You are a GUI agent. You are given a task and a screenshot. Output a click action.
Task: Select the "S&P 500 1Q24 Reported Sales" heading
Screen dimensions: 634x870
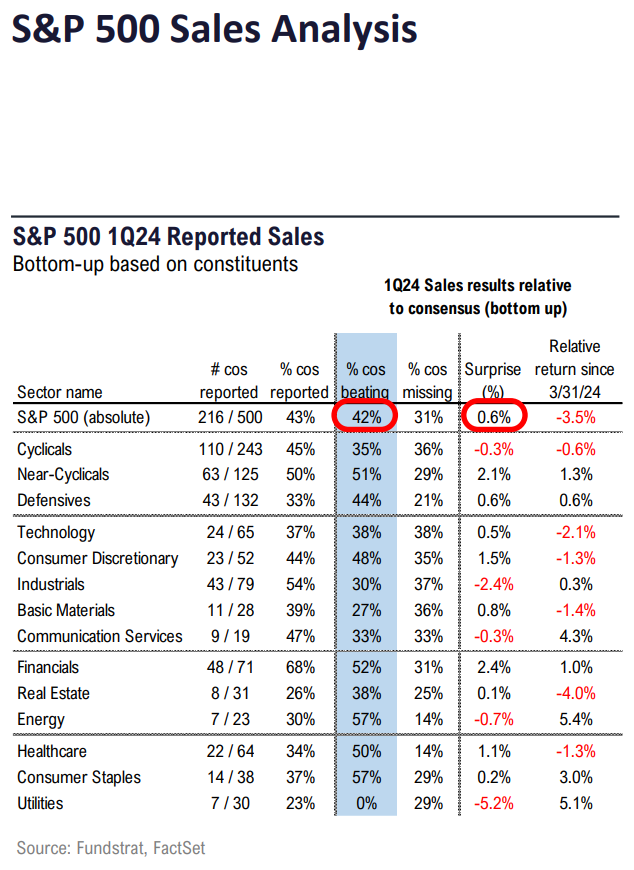pos(169,237)
